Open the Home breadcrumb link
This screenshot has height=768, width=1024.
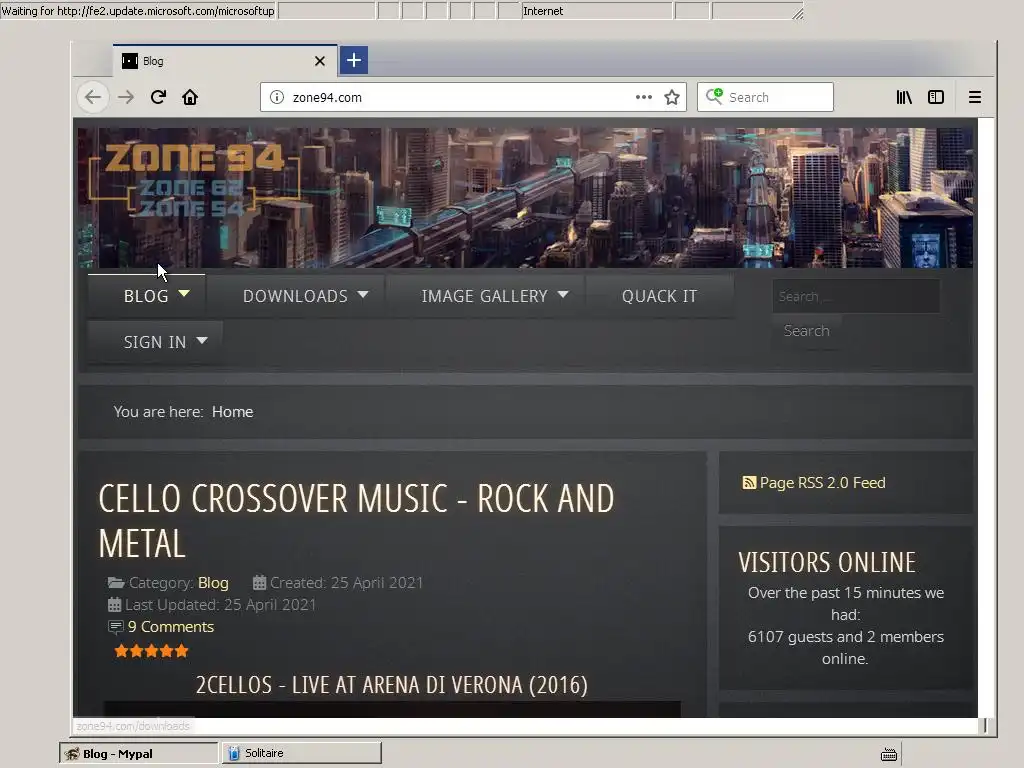point(232,411)
